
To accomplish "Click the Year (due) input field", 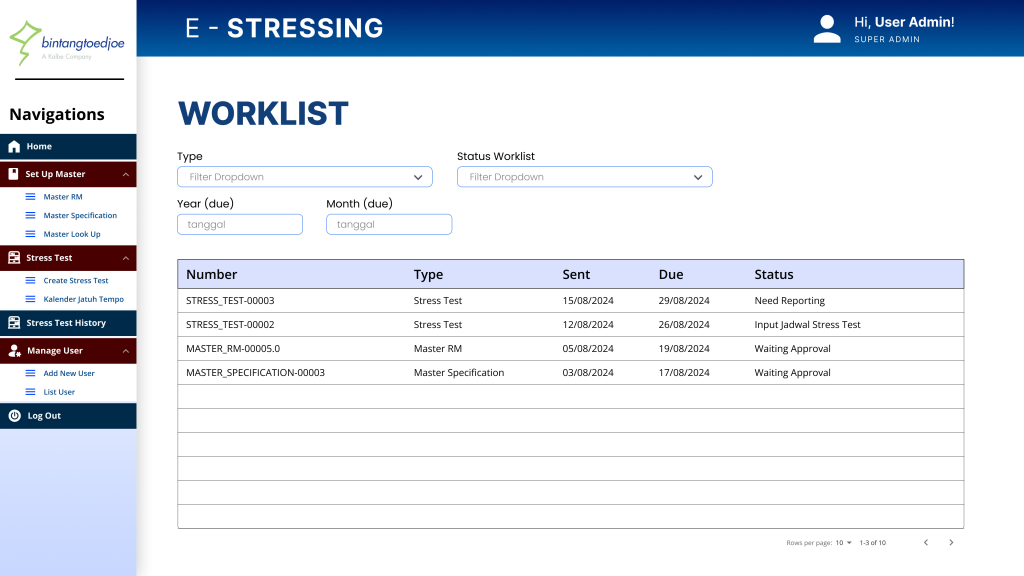I will pyautogui.click(x=240, y=224).
